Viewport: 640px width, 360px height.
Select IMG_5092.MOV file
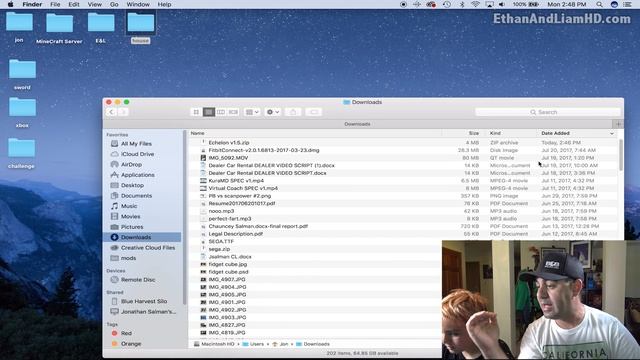tap(228, 158)
